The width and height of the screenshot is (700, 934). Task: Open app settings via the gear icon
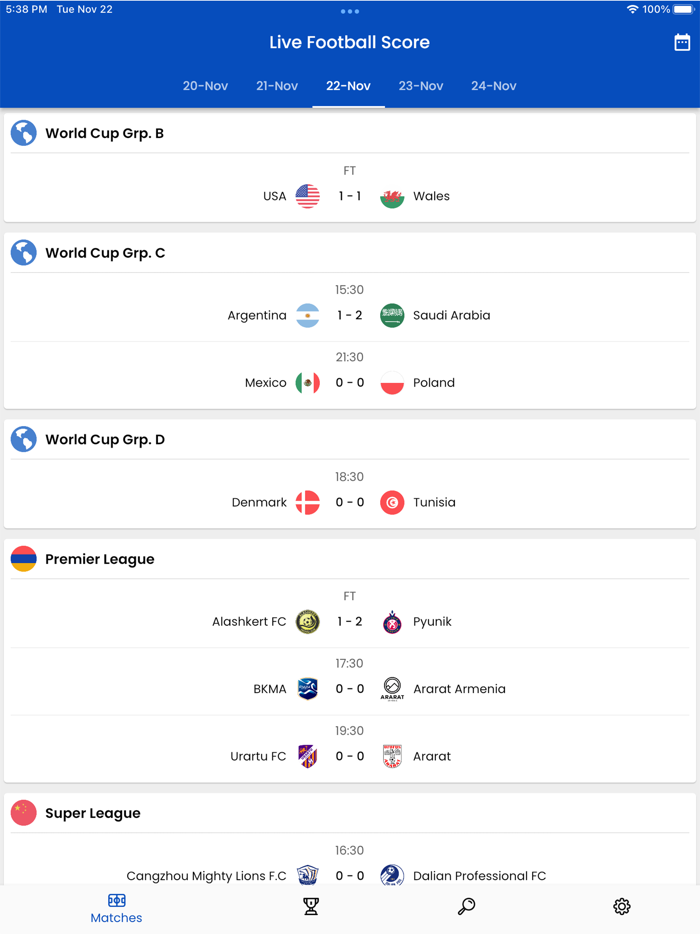click(619, 906)
